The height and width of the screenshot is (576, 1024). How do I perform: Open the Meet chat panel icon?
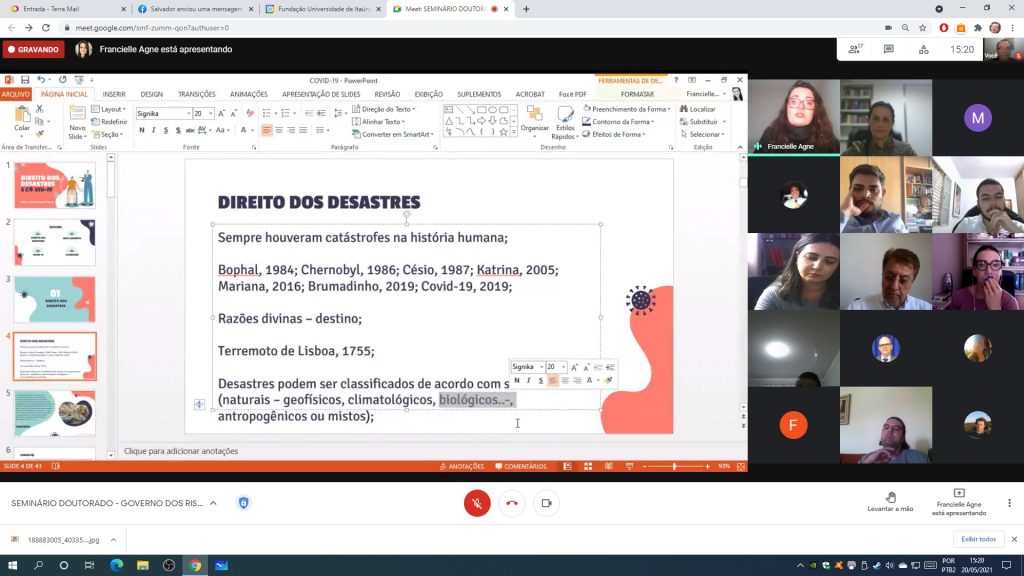pyautogui.click(x=888, y=49)
